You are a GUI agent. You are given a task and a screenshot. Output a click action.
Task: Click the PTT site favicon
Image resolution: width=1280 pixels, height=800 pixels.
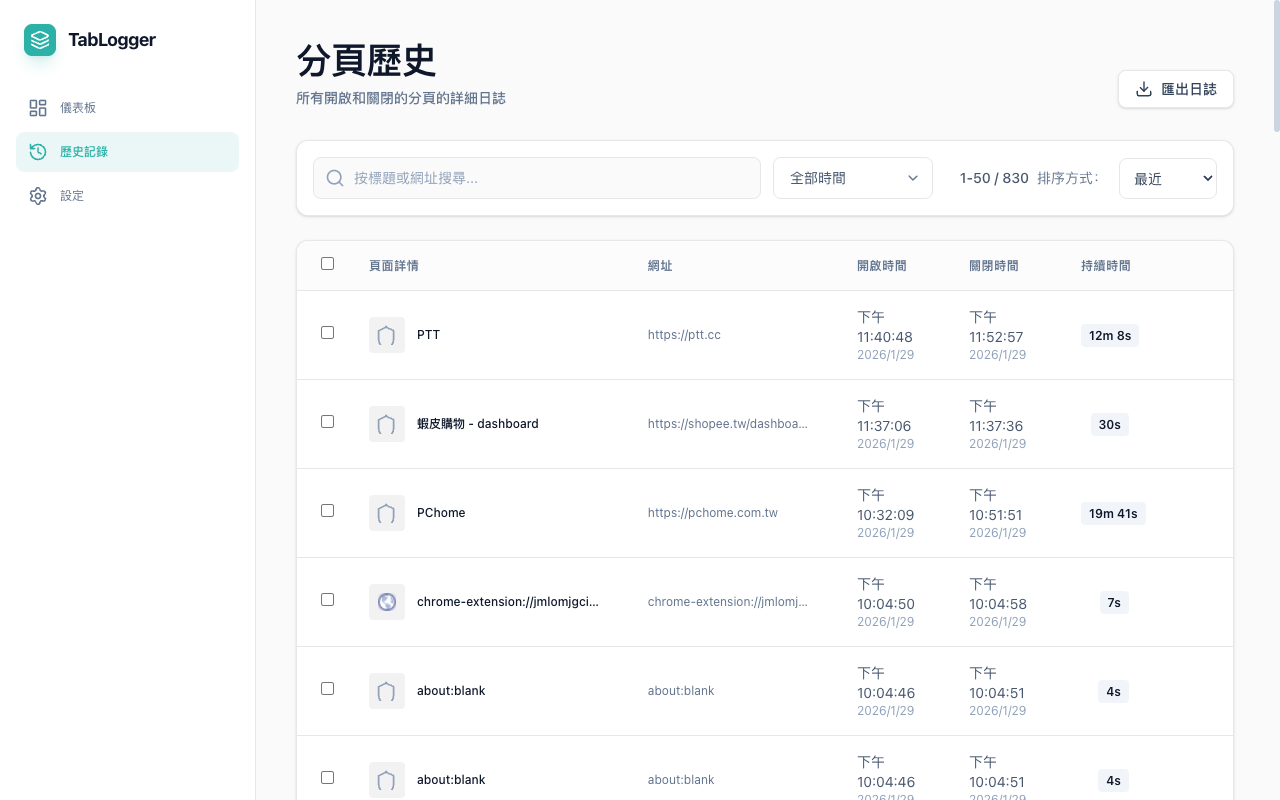(387, 334)
